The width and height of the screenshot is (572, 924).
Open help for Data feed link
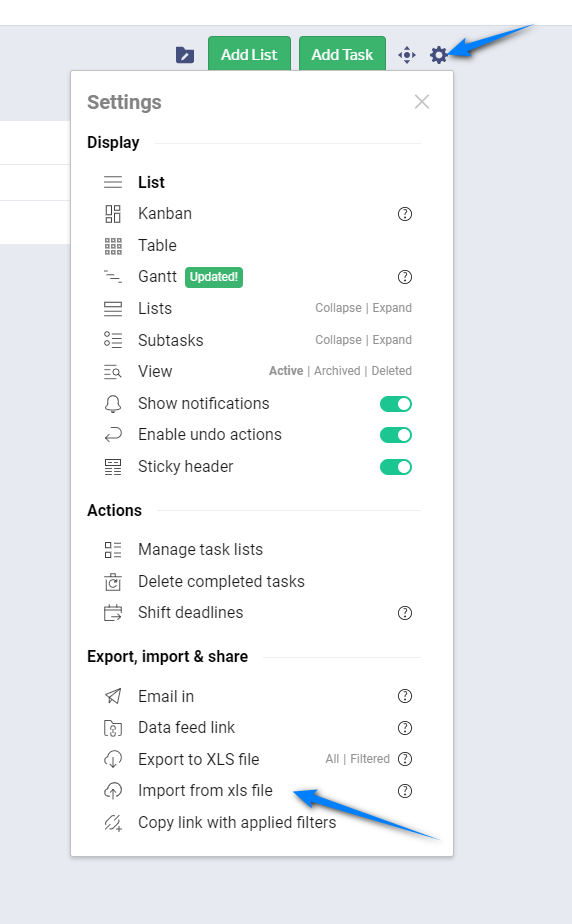click(405, 728)
